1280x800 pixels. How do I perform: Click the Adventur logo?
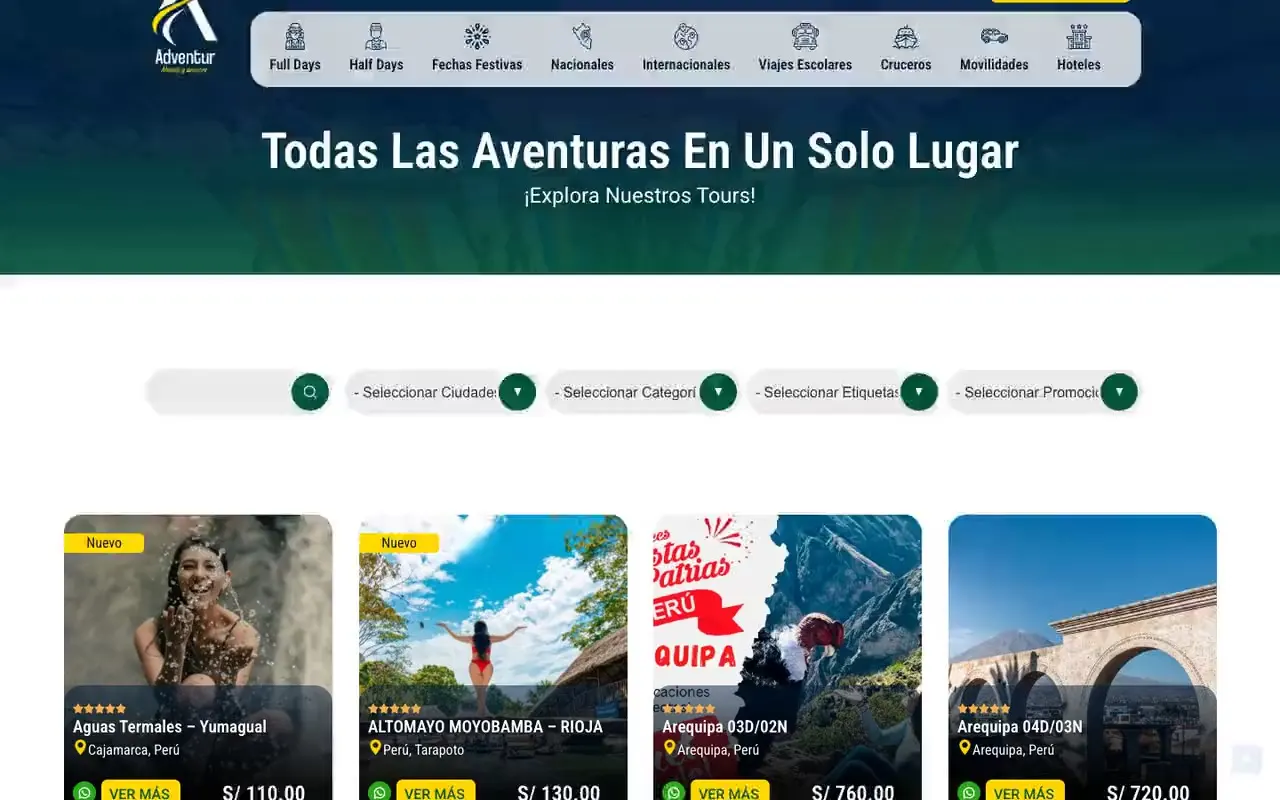pos(185,37)
